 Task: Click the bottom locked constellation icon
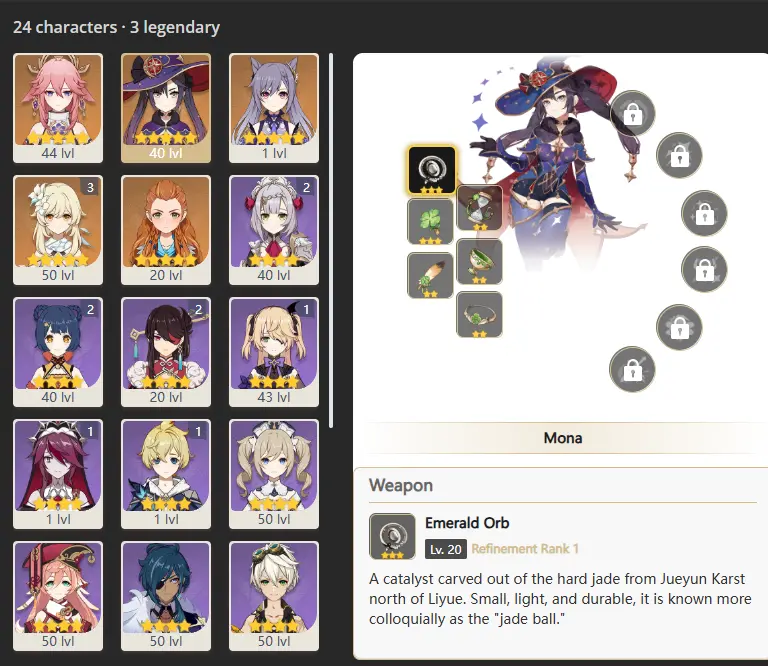pos(632,369)
